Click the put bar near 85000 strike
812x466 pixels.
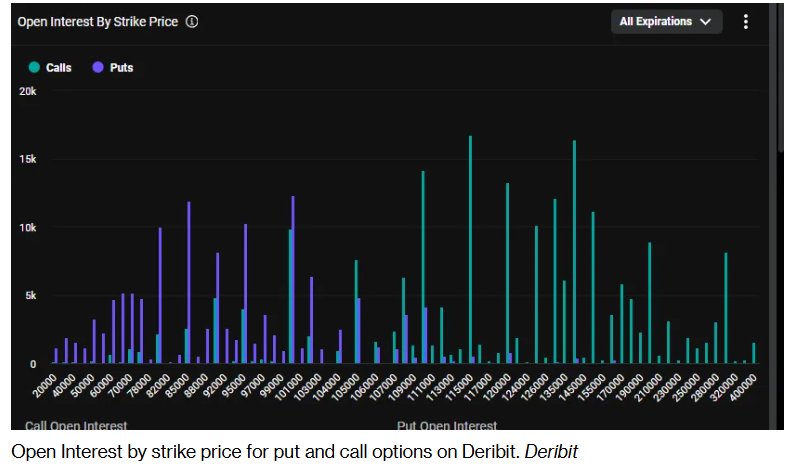pos(189,283)
